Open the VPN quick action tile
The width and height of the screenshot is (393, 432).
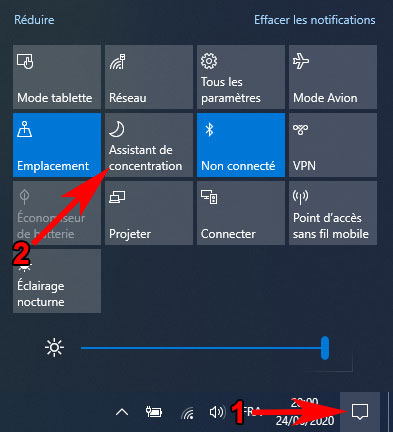pos(333,145)
